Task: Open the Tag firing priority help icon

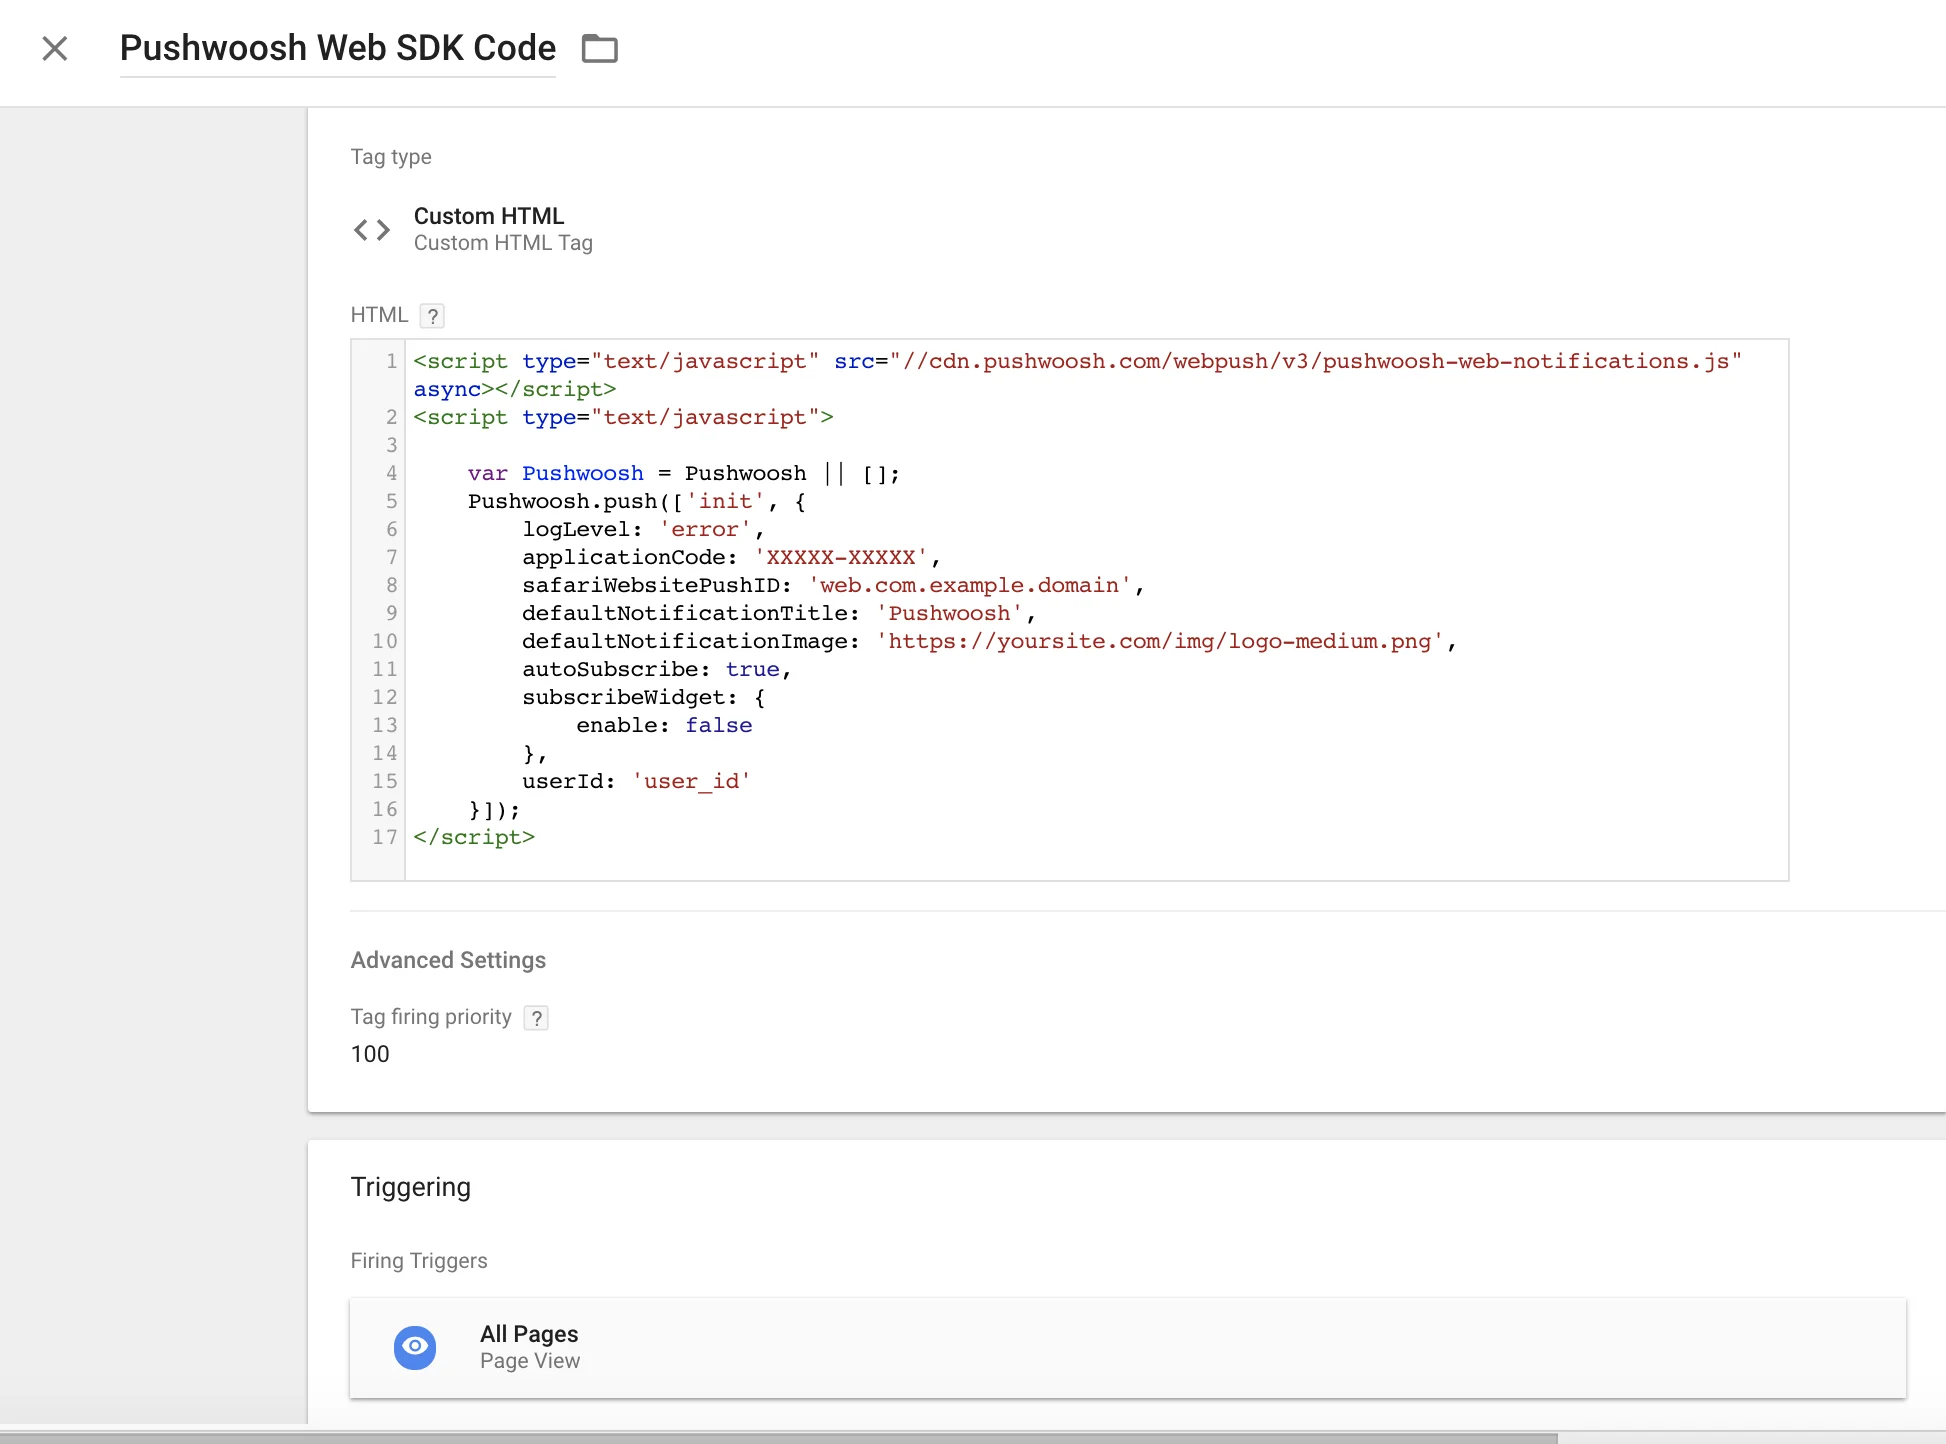Action: pos(537,1018)
